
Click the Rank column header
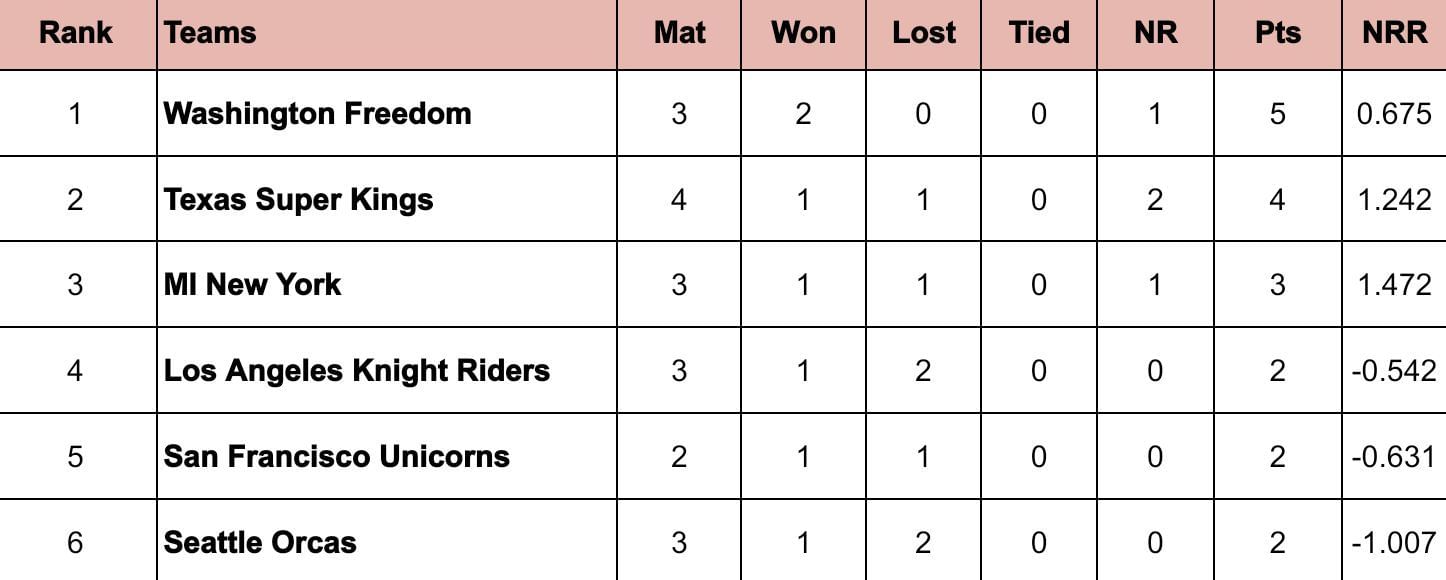click(x=75, y=33)
